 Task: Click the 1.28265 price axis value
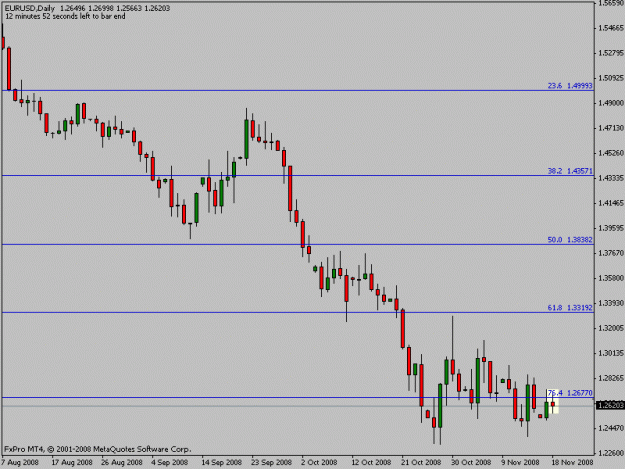click(611, 378)
